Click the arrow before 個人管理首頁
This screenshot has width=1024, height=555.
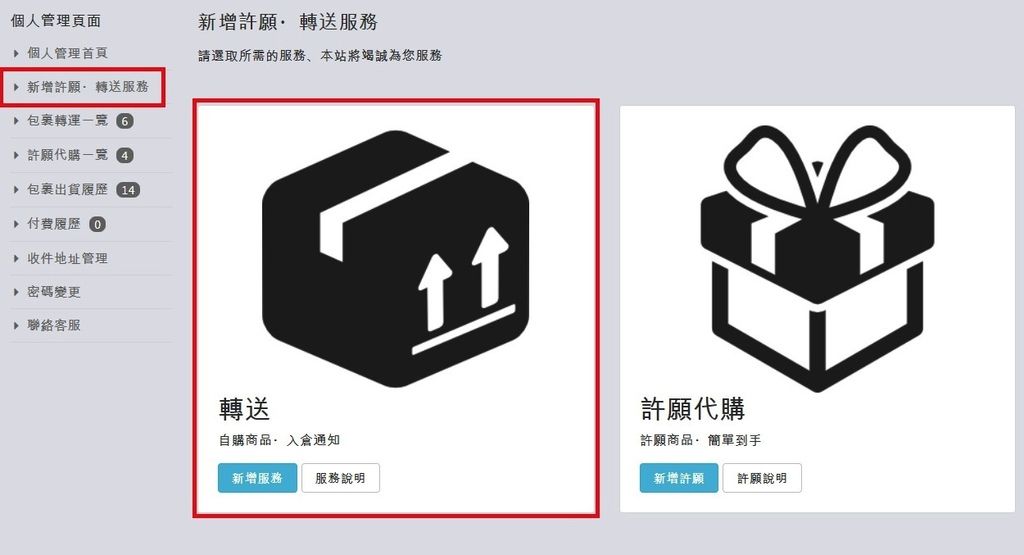(16, 53)
